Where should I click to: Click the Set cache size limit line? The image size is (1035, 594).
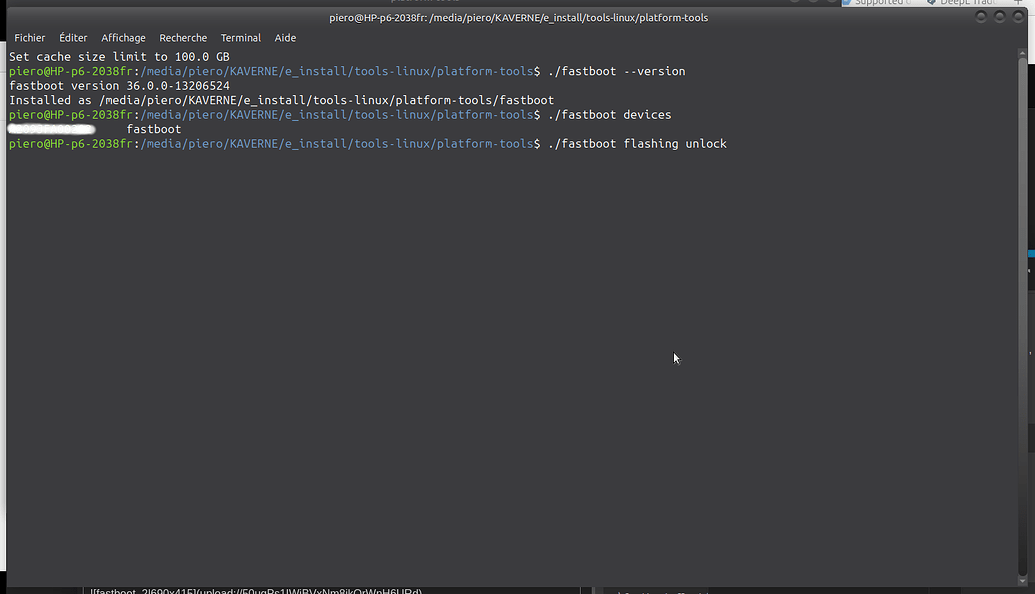pos(119,57)
